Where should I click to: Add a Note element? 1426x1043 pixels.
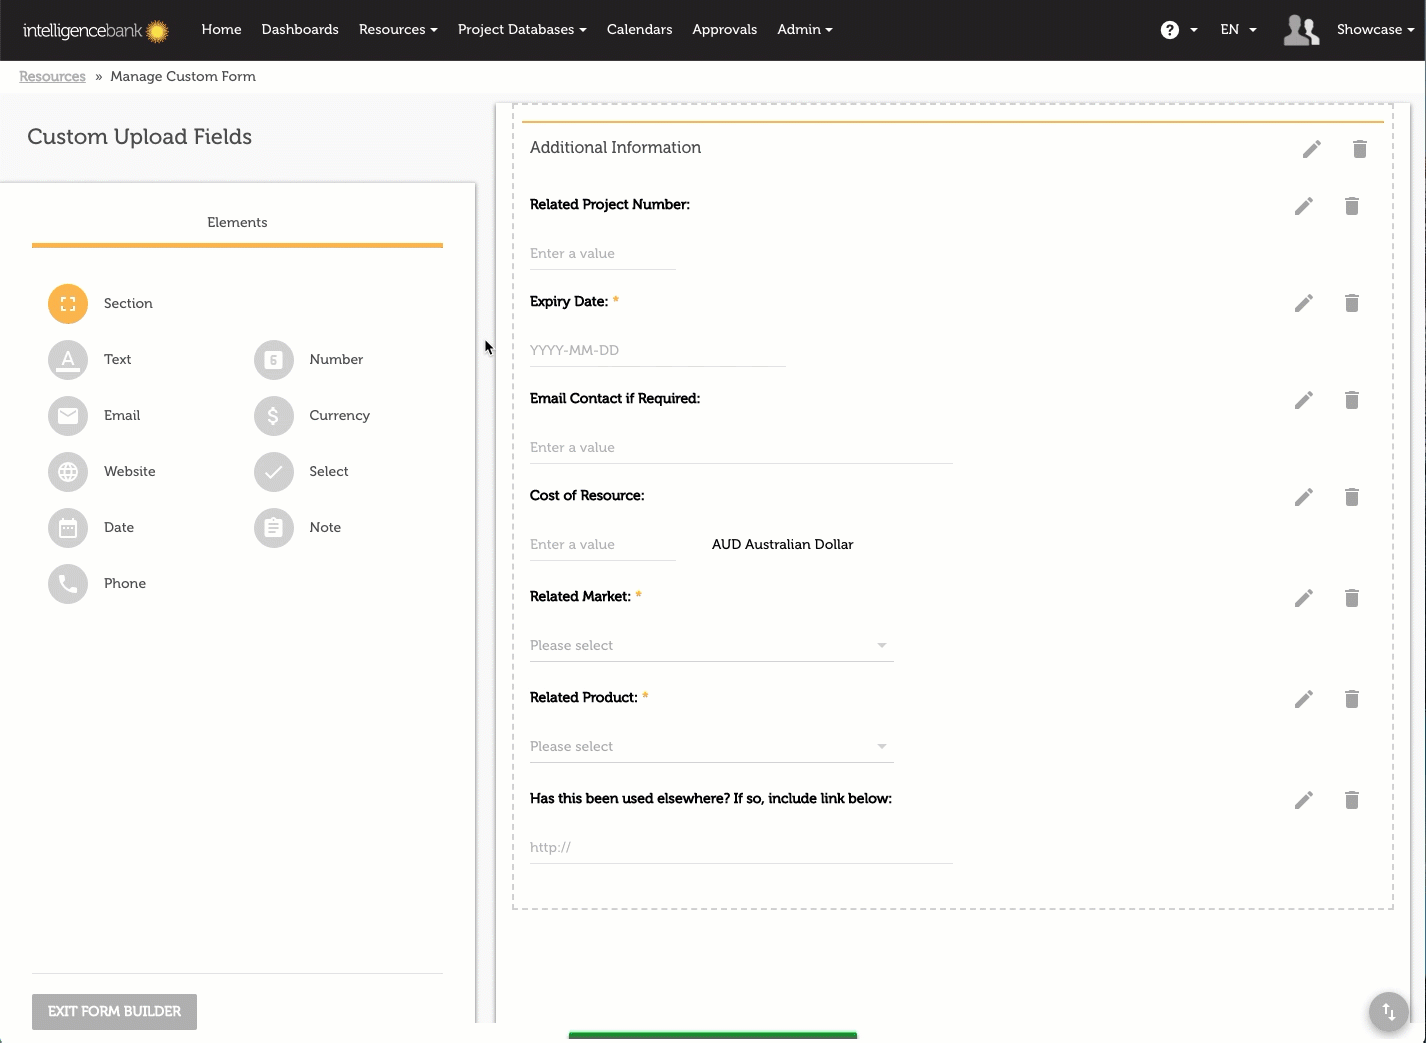tap(273, 528)
